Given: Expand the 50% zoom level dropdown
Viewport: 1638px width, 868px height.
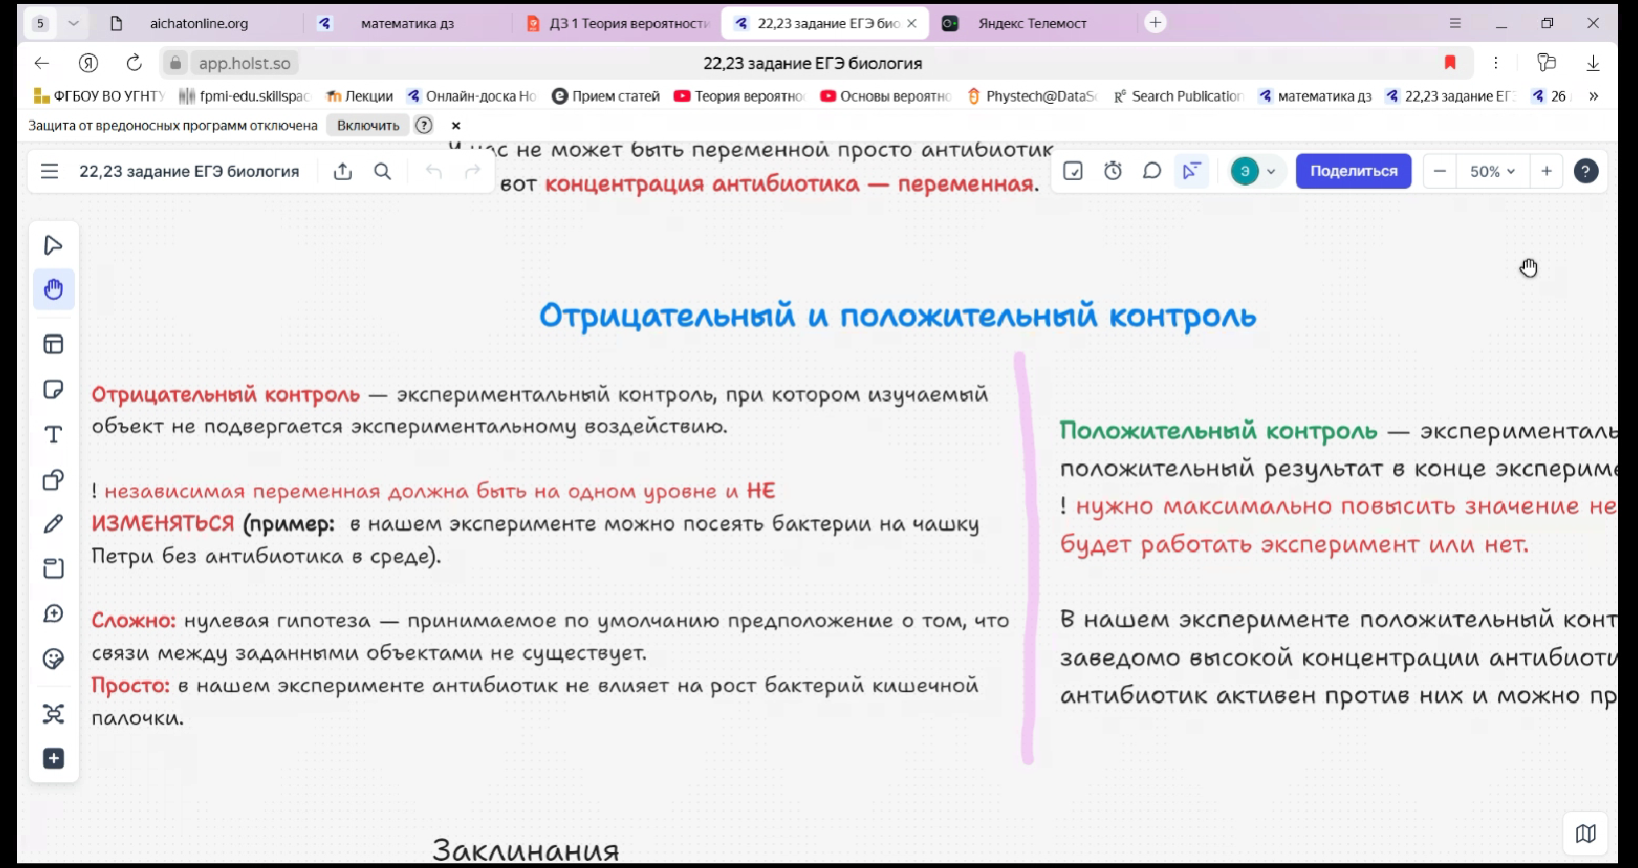Looking at the screenshot, I should [x=1492, y=171].
